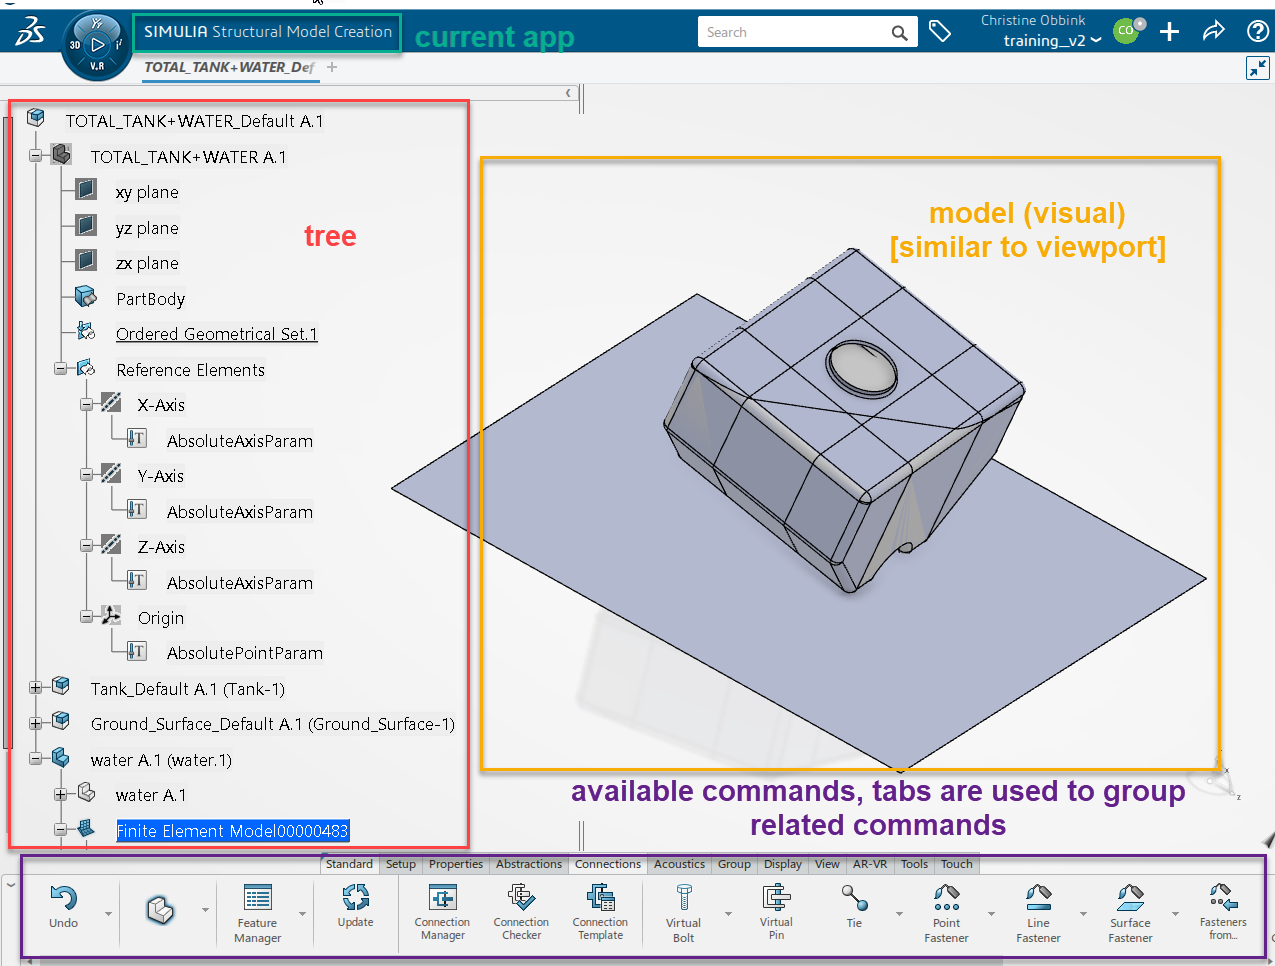Select the TOTAL_TANK+WATER_Def document tab
1275x966 pixels.
click(229, 67)
